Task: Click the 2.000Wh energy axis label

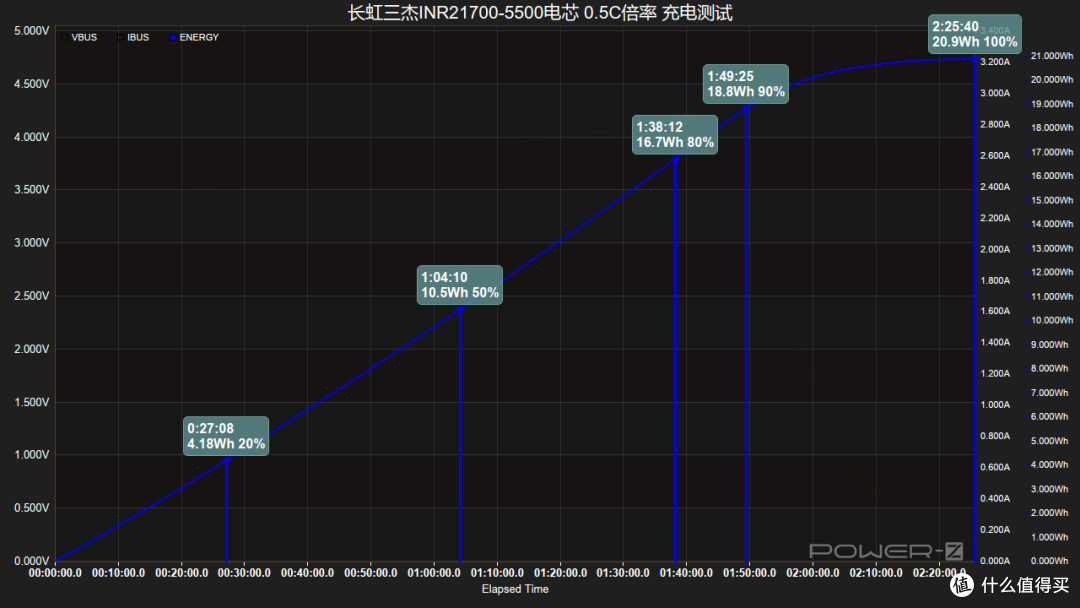Action: point(1050,513)
